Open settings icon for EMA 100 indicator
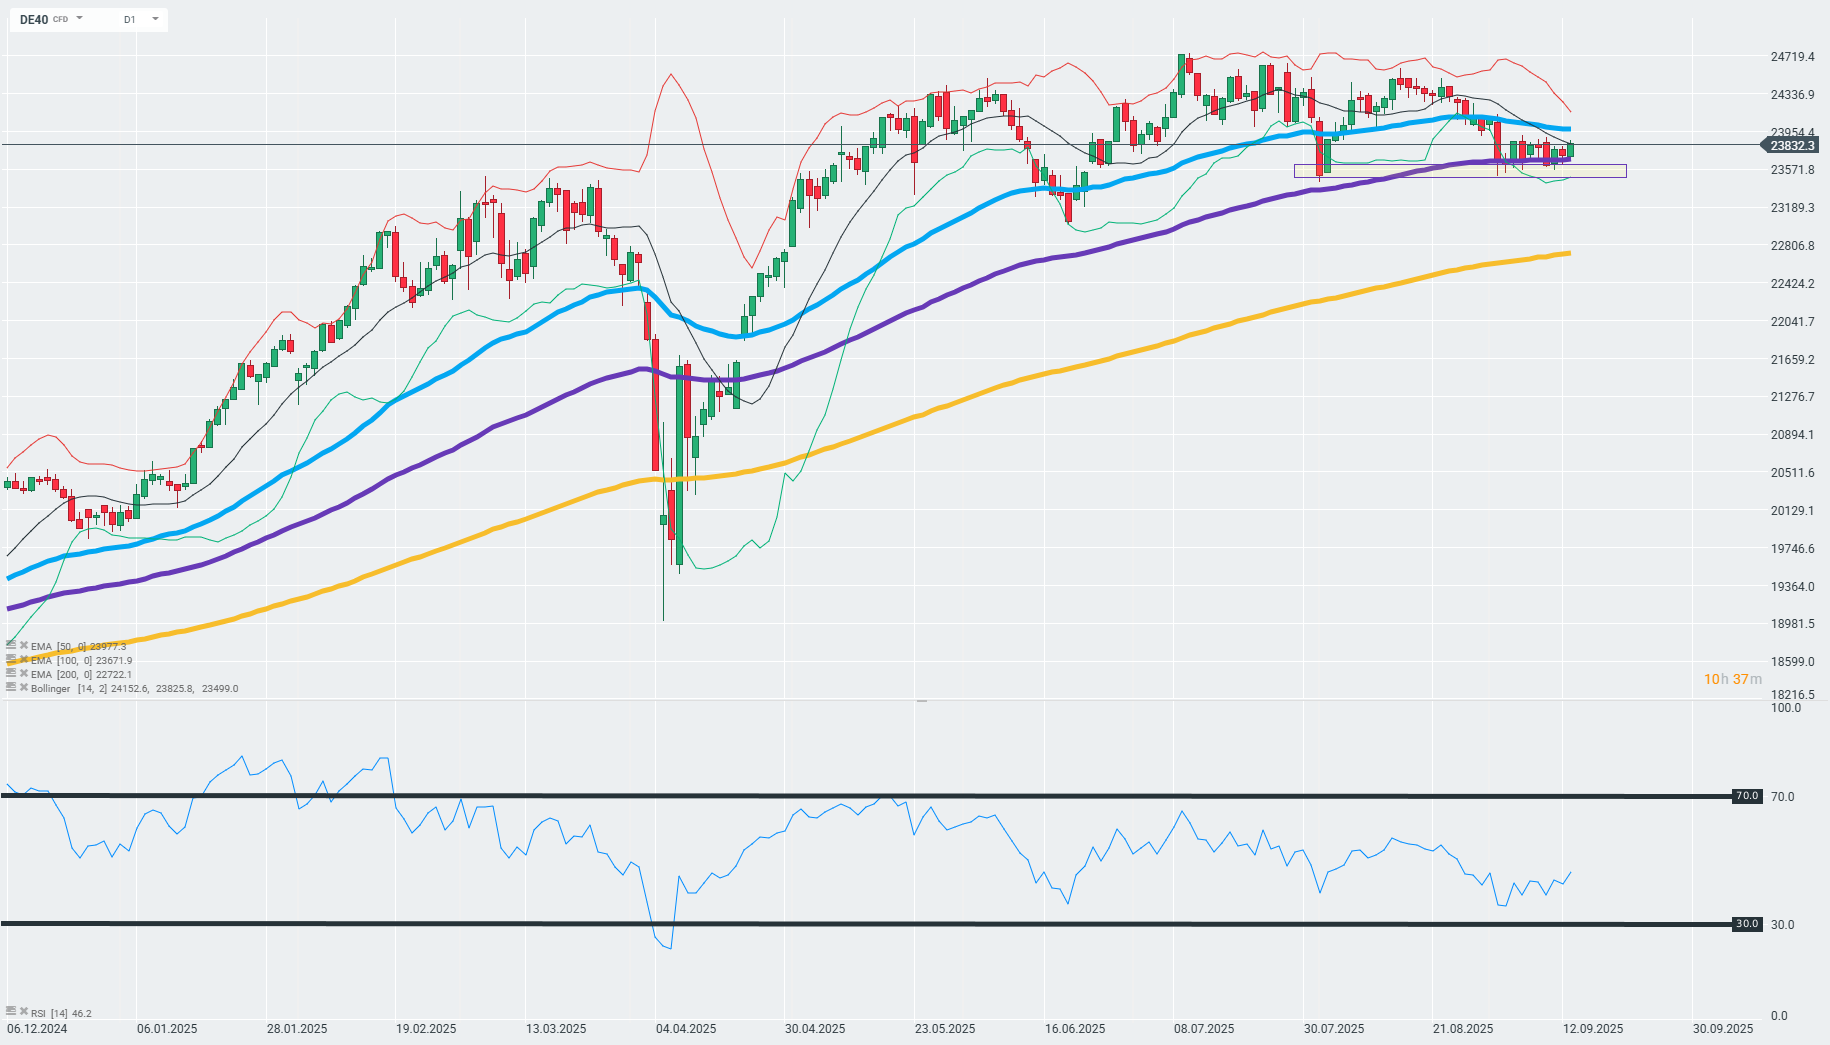Screen dimensions: 1830x1045 (x=11, y=660)
